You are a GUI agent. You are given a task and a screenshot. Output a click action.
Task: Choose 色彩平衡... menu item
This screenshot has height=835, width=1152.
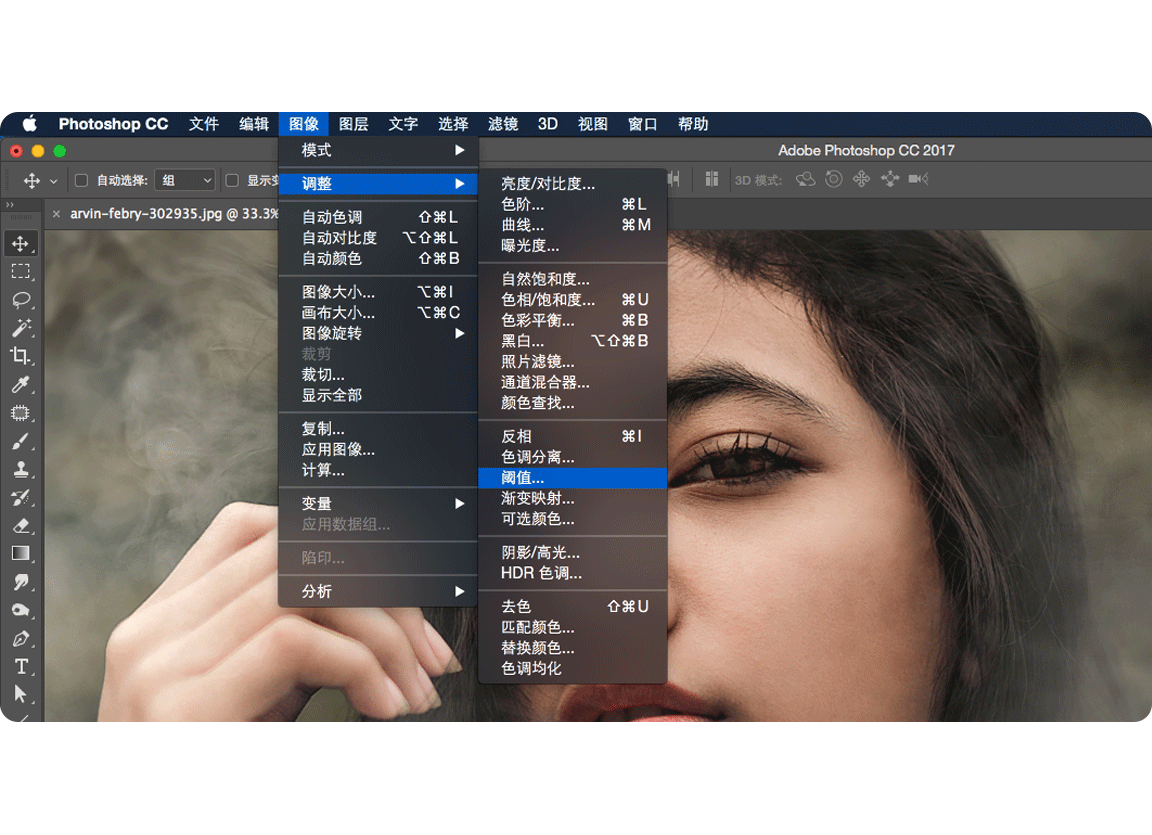point(572,320)
